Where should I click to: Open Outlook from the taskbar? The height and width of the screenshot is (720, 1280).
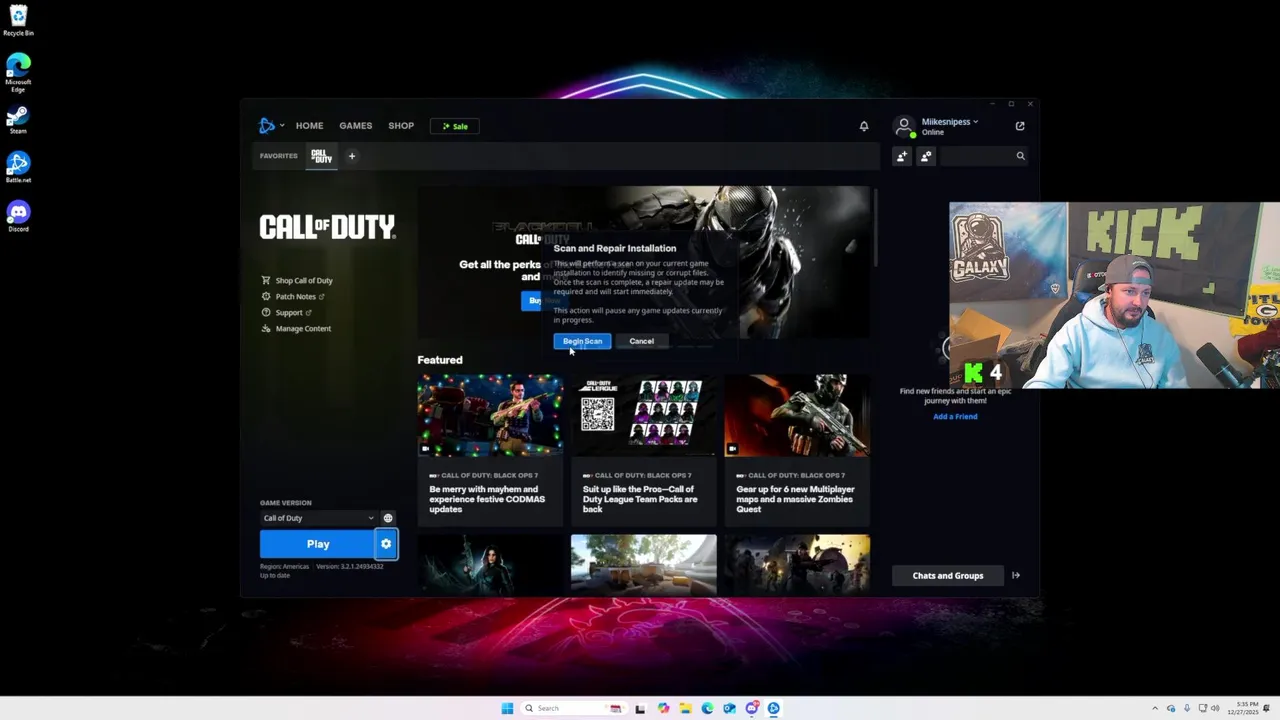tap(729, 708)
